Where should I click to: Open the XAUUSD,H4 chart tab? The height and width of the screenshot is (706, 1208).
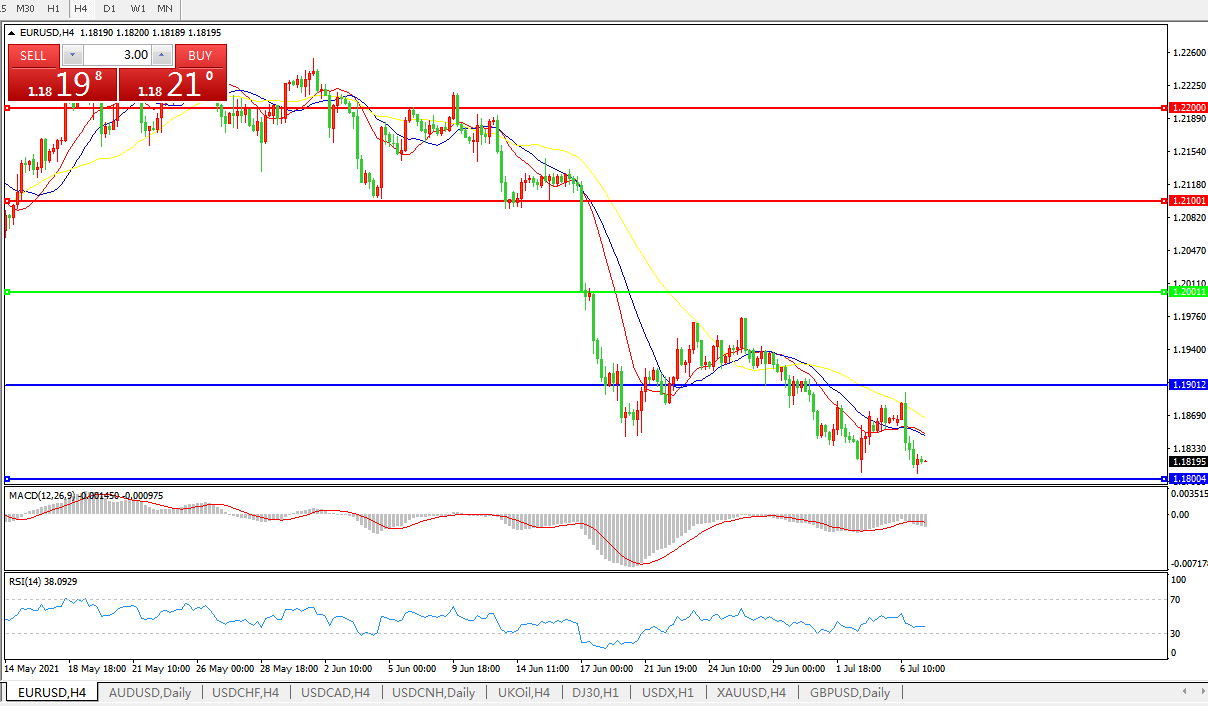[751, 692]
